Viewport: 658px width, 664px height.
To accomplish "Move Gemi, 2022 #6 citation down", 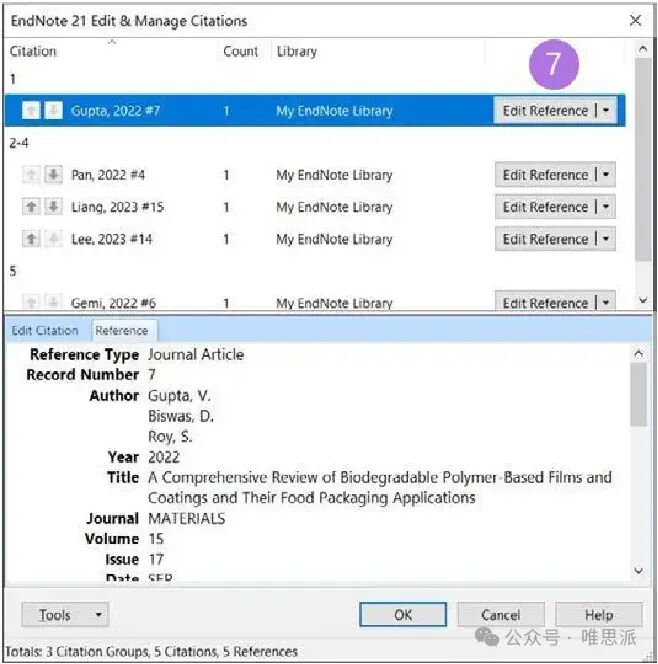I will (53, 302).
